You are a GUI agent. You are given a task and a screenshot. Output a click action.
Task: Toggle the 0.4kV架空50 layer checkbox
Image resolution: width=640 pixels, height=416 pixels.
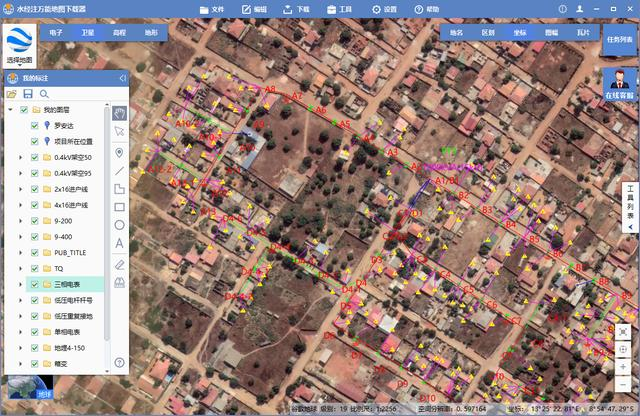[x=35, y=157]
